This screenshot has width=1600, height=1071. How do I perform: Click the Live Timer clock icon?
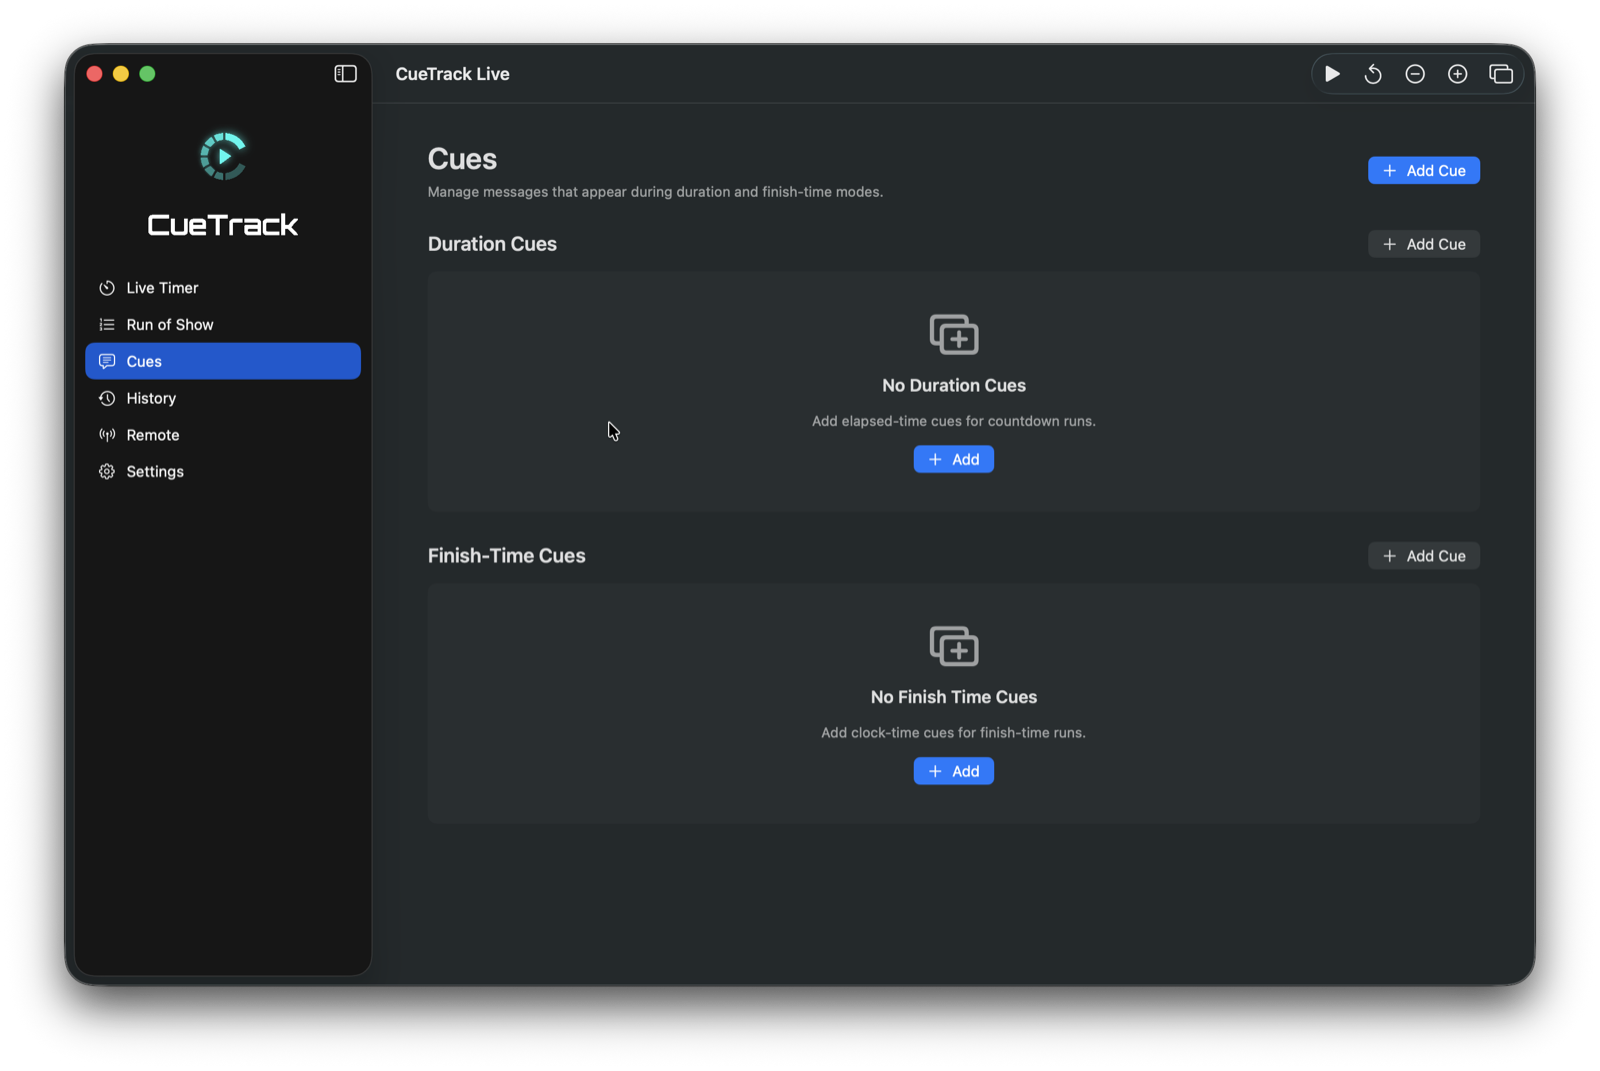pyautogui.click(x=107, y=288)
